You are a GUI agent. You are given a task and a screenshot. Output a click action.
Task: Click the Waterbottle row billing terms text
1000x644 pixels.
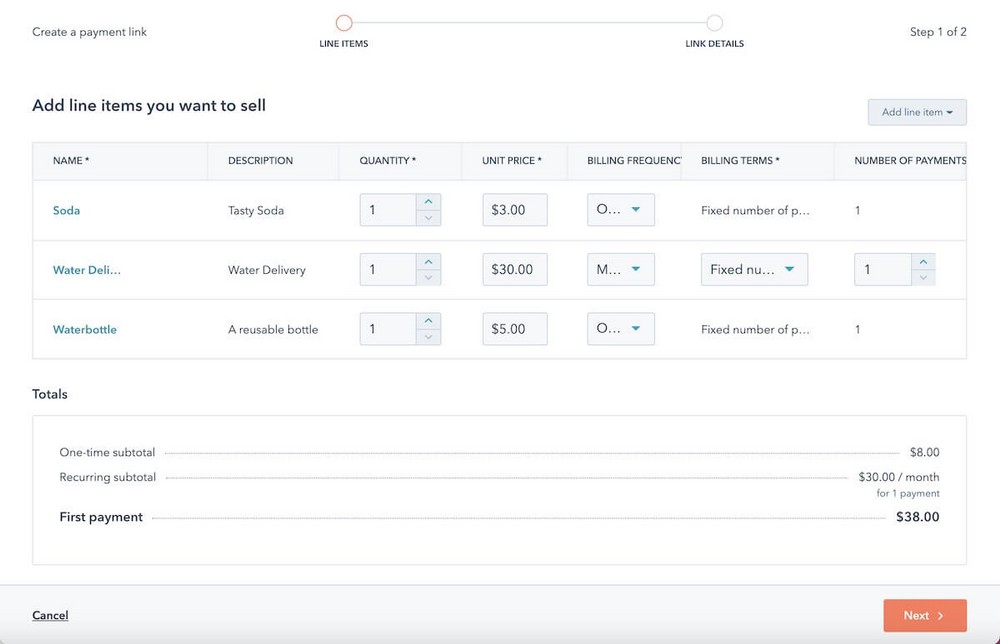755,330
